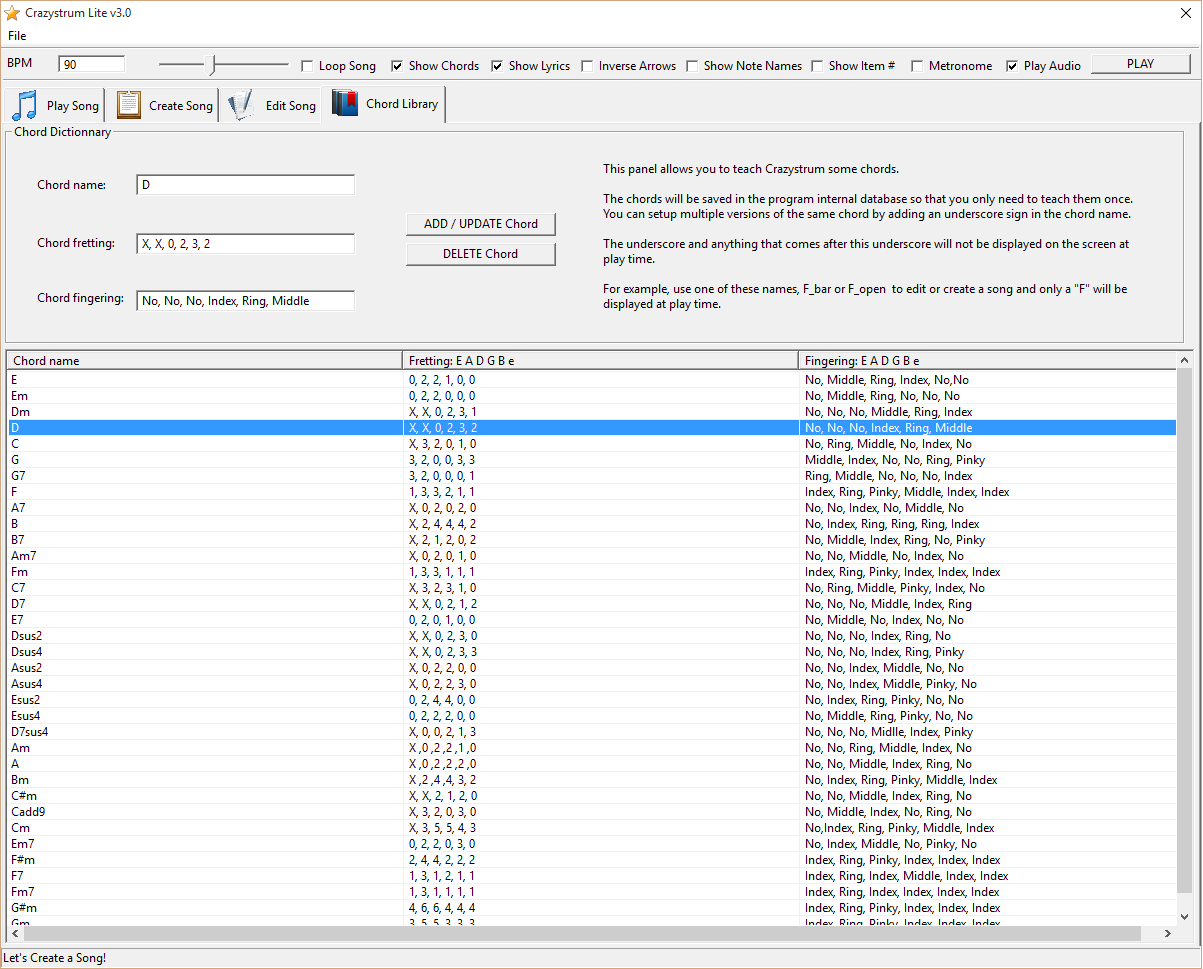Viewport: 1203px width, 969px height.
Task: Click the star app icon in title bar
Action: pyautogui.click(x=12, y=13)
